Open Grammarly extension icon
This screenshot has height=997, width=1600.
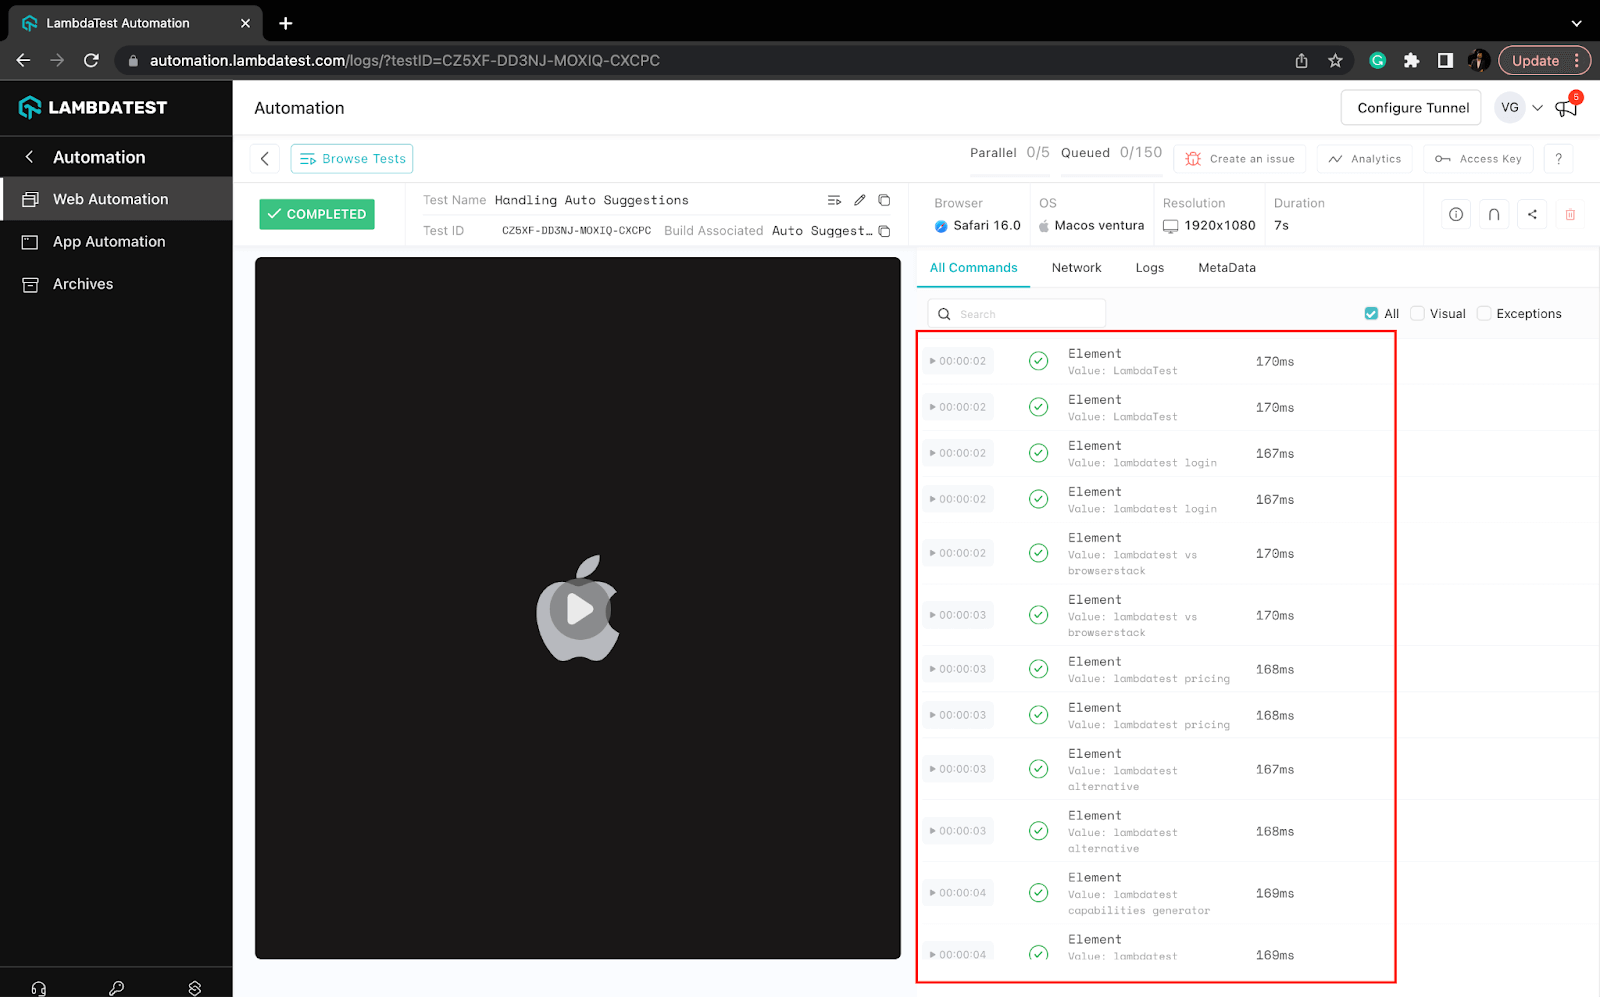coord(1377,60)
